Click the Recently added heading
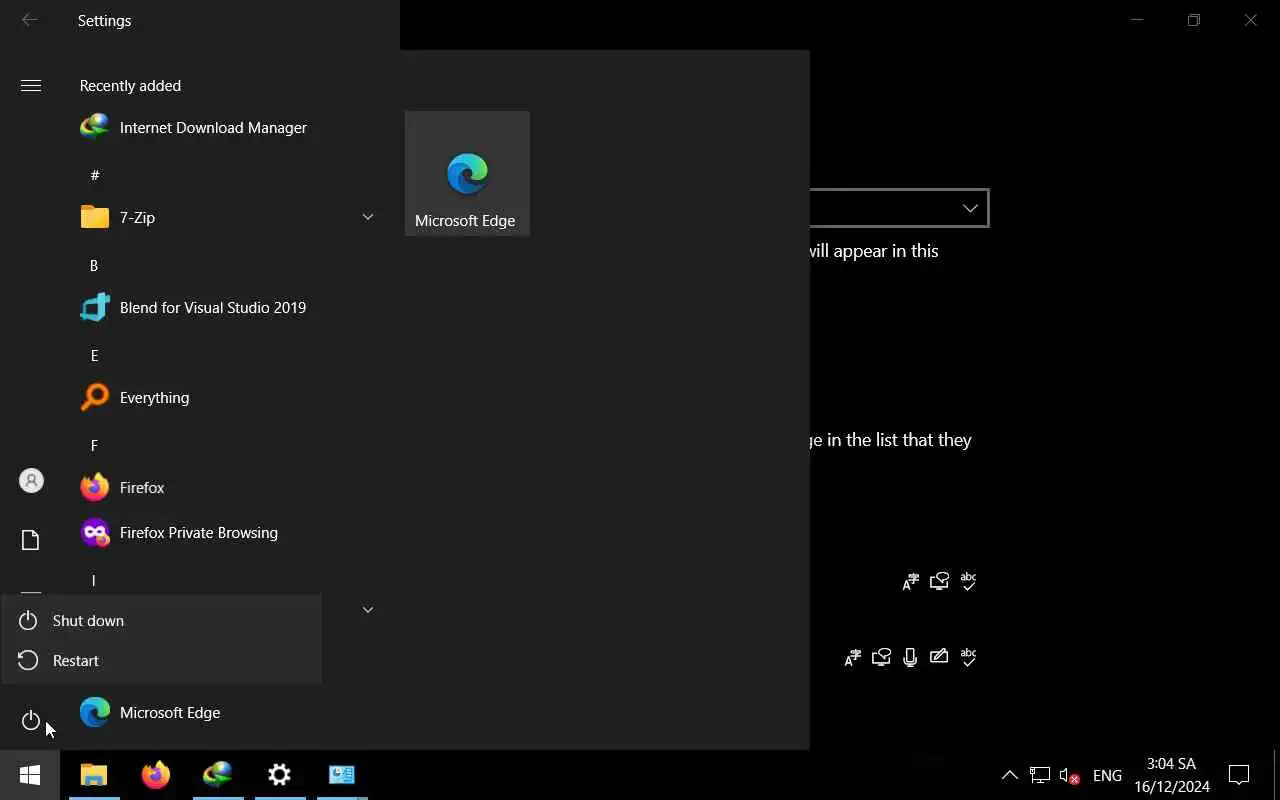1280x800 pixels. pos(130,86)
